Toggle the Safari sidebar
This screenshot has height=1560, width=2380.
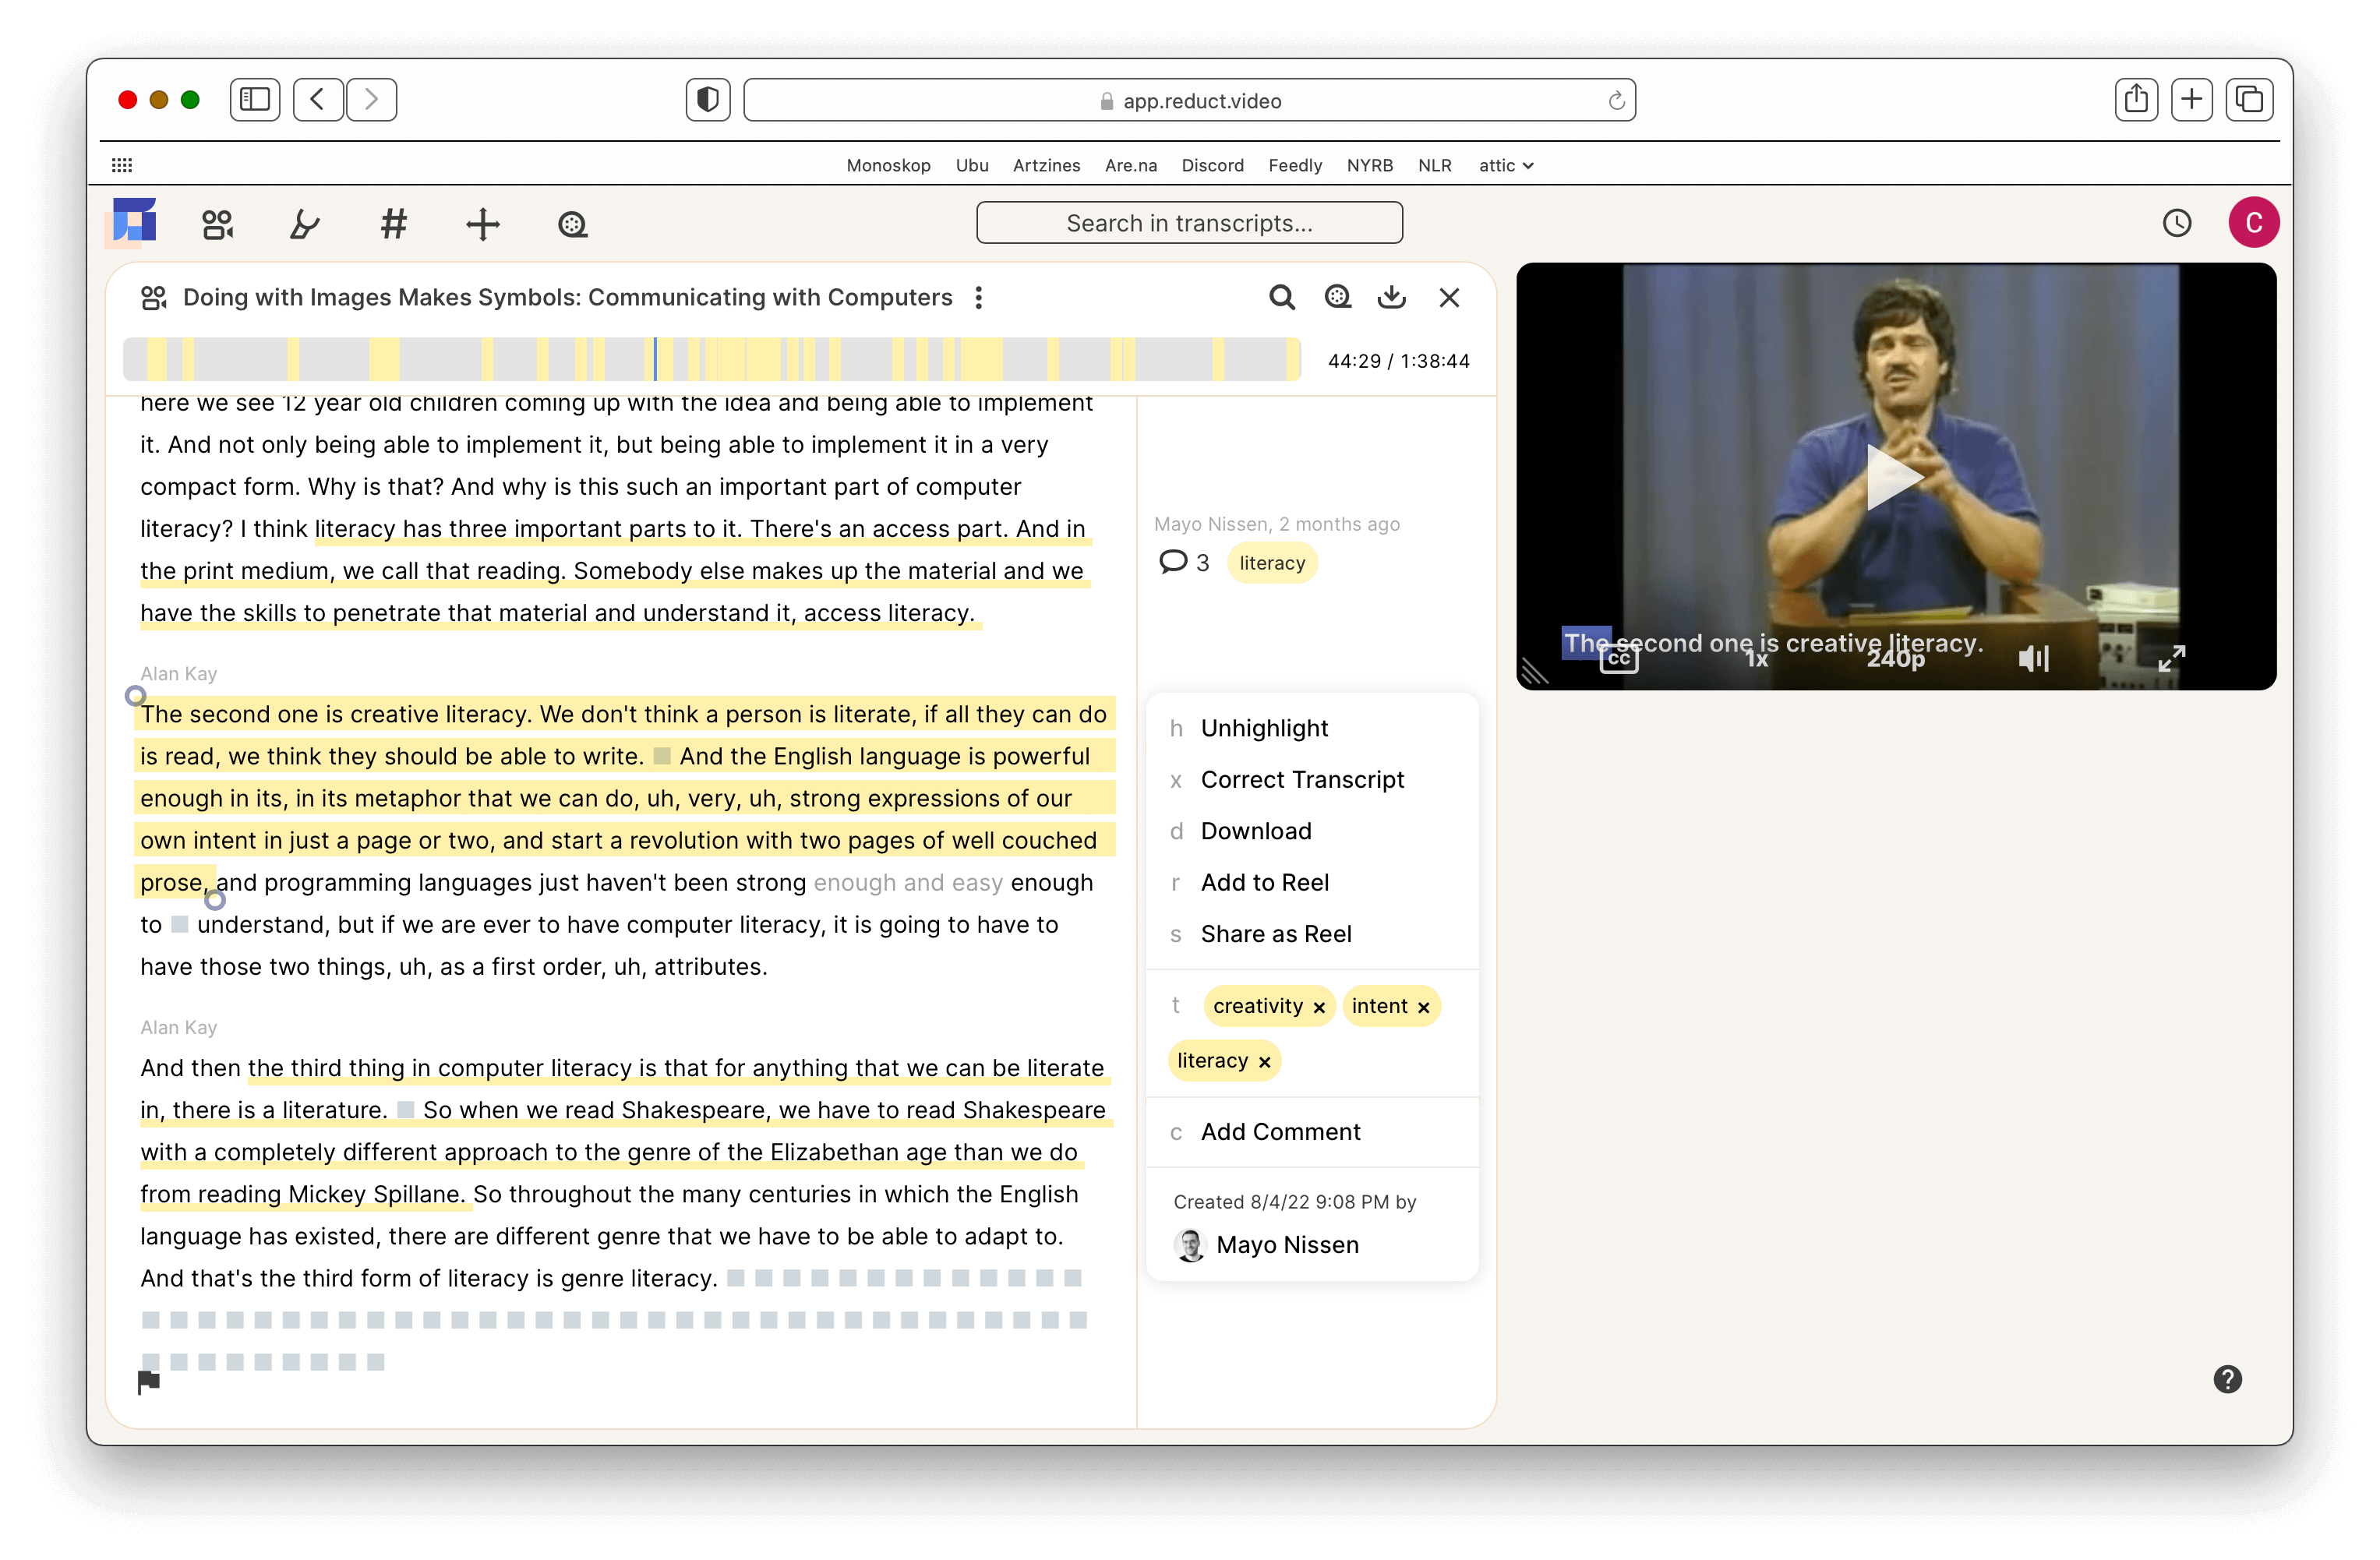254,99
